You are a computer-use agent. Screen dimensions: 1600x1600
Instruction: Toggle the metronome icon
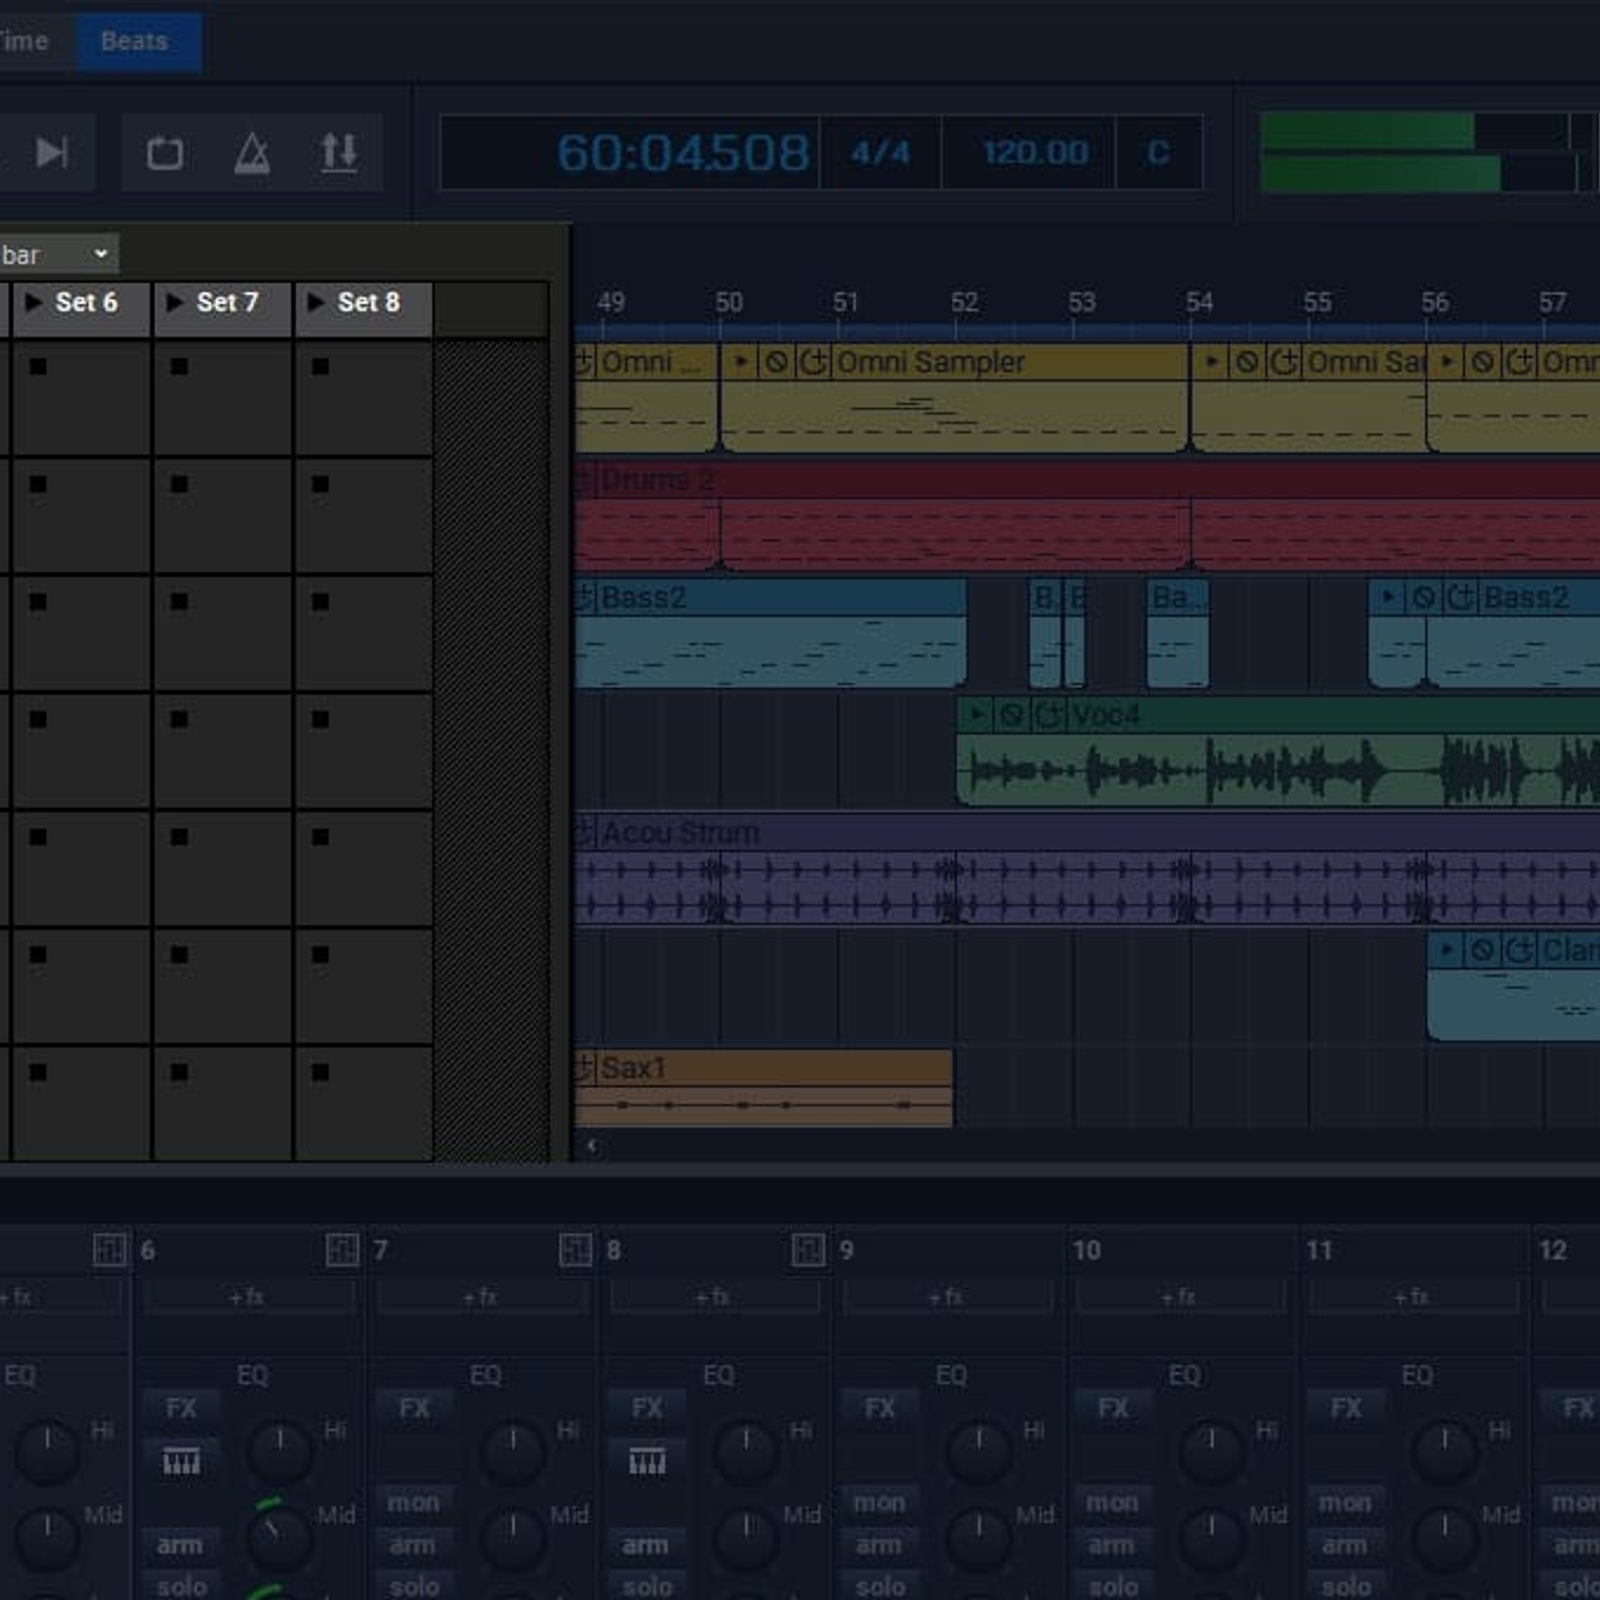[252, 153]
